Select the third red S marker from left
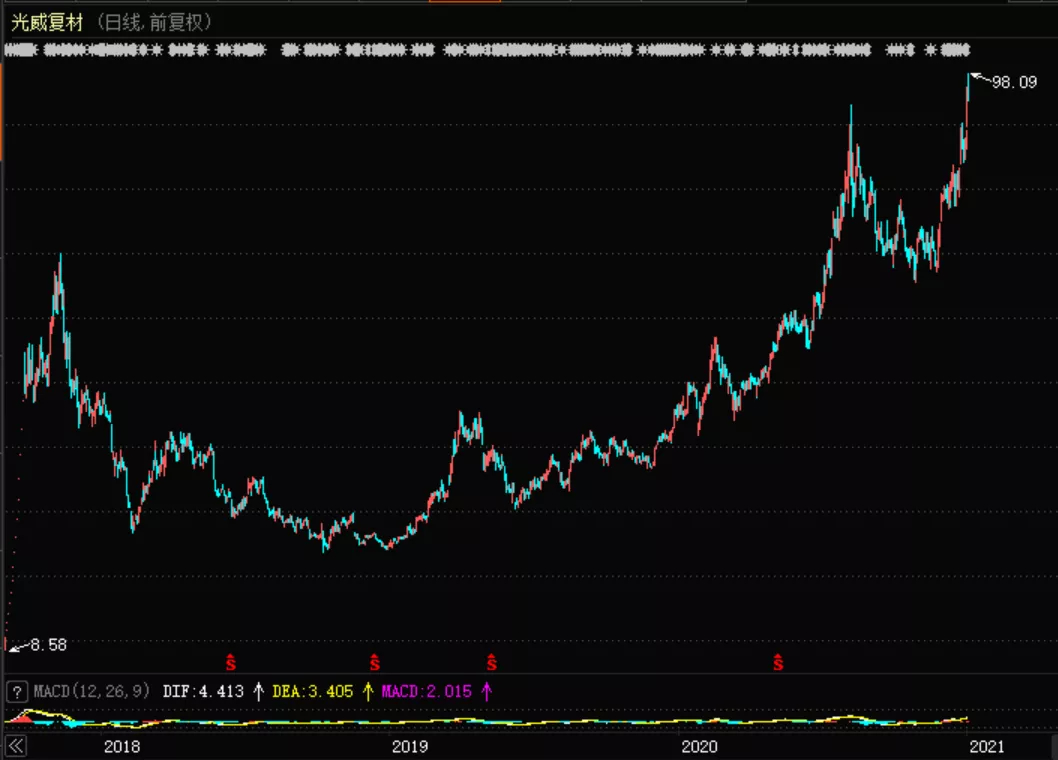Viewport: 1058px width, 760px height. click(x=492, y=662)
